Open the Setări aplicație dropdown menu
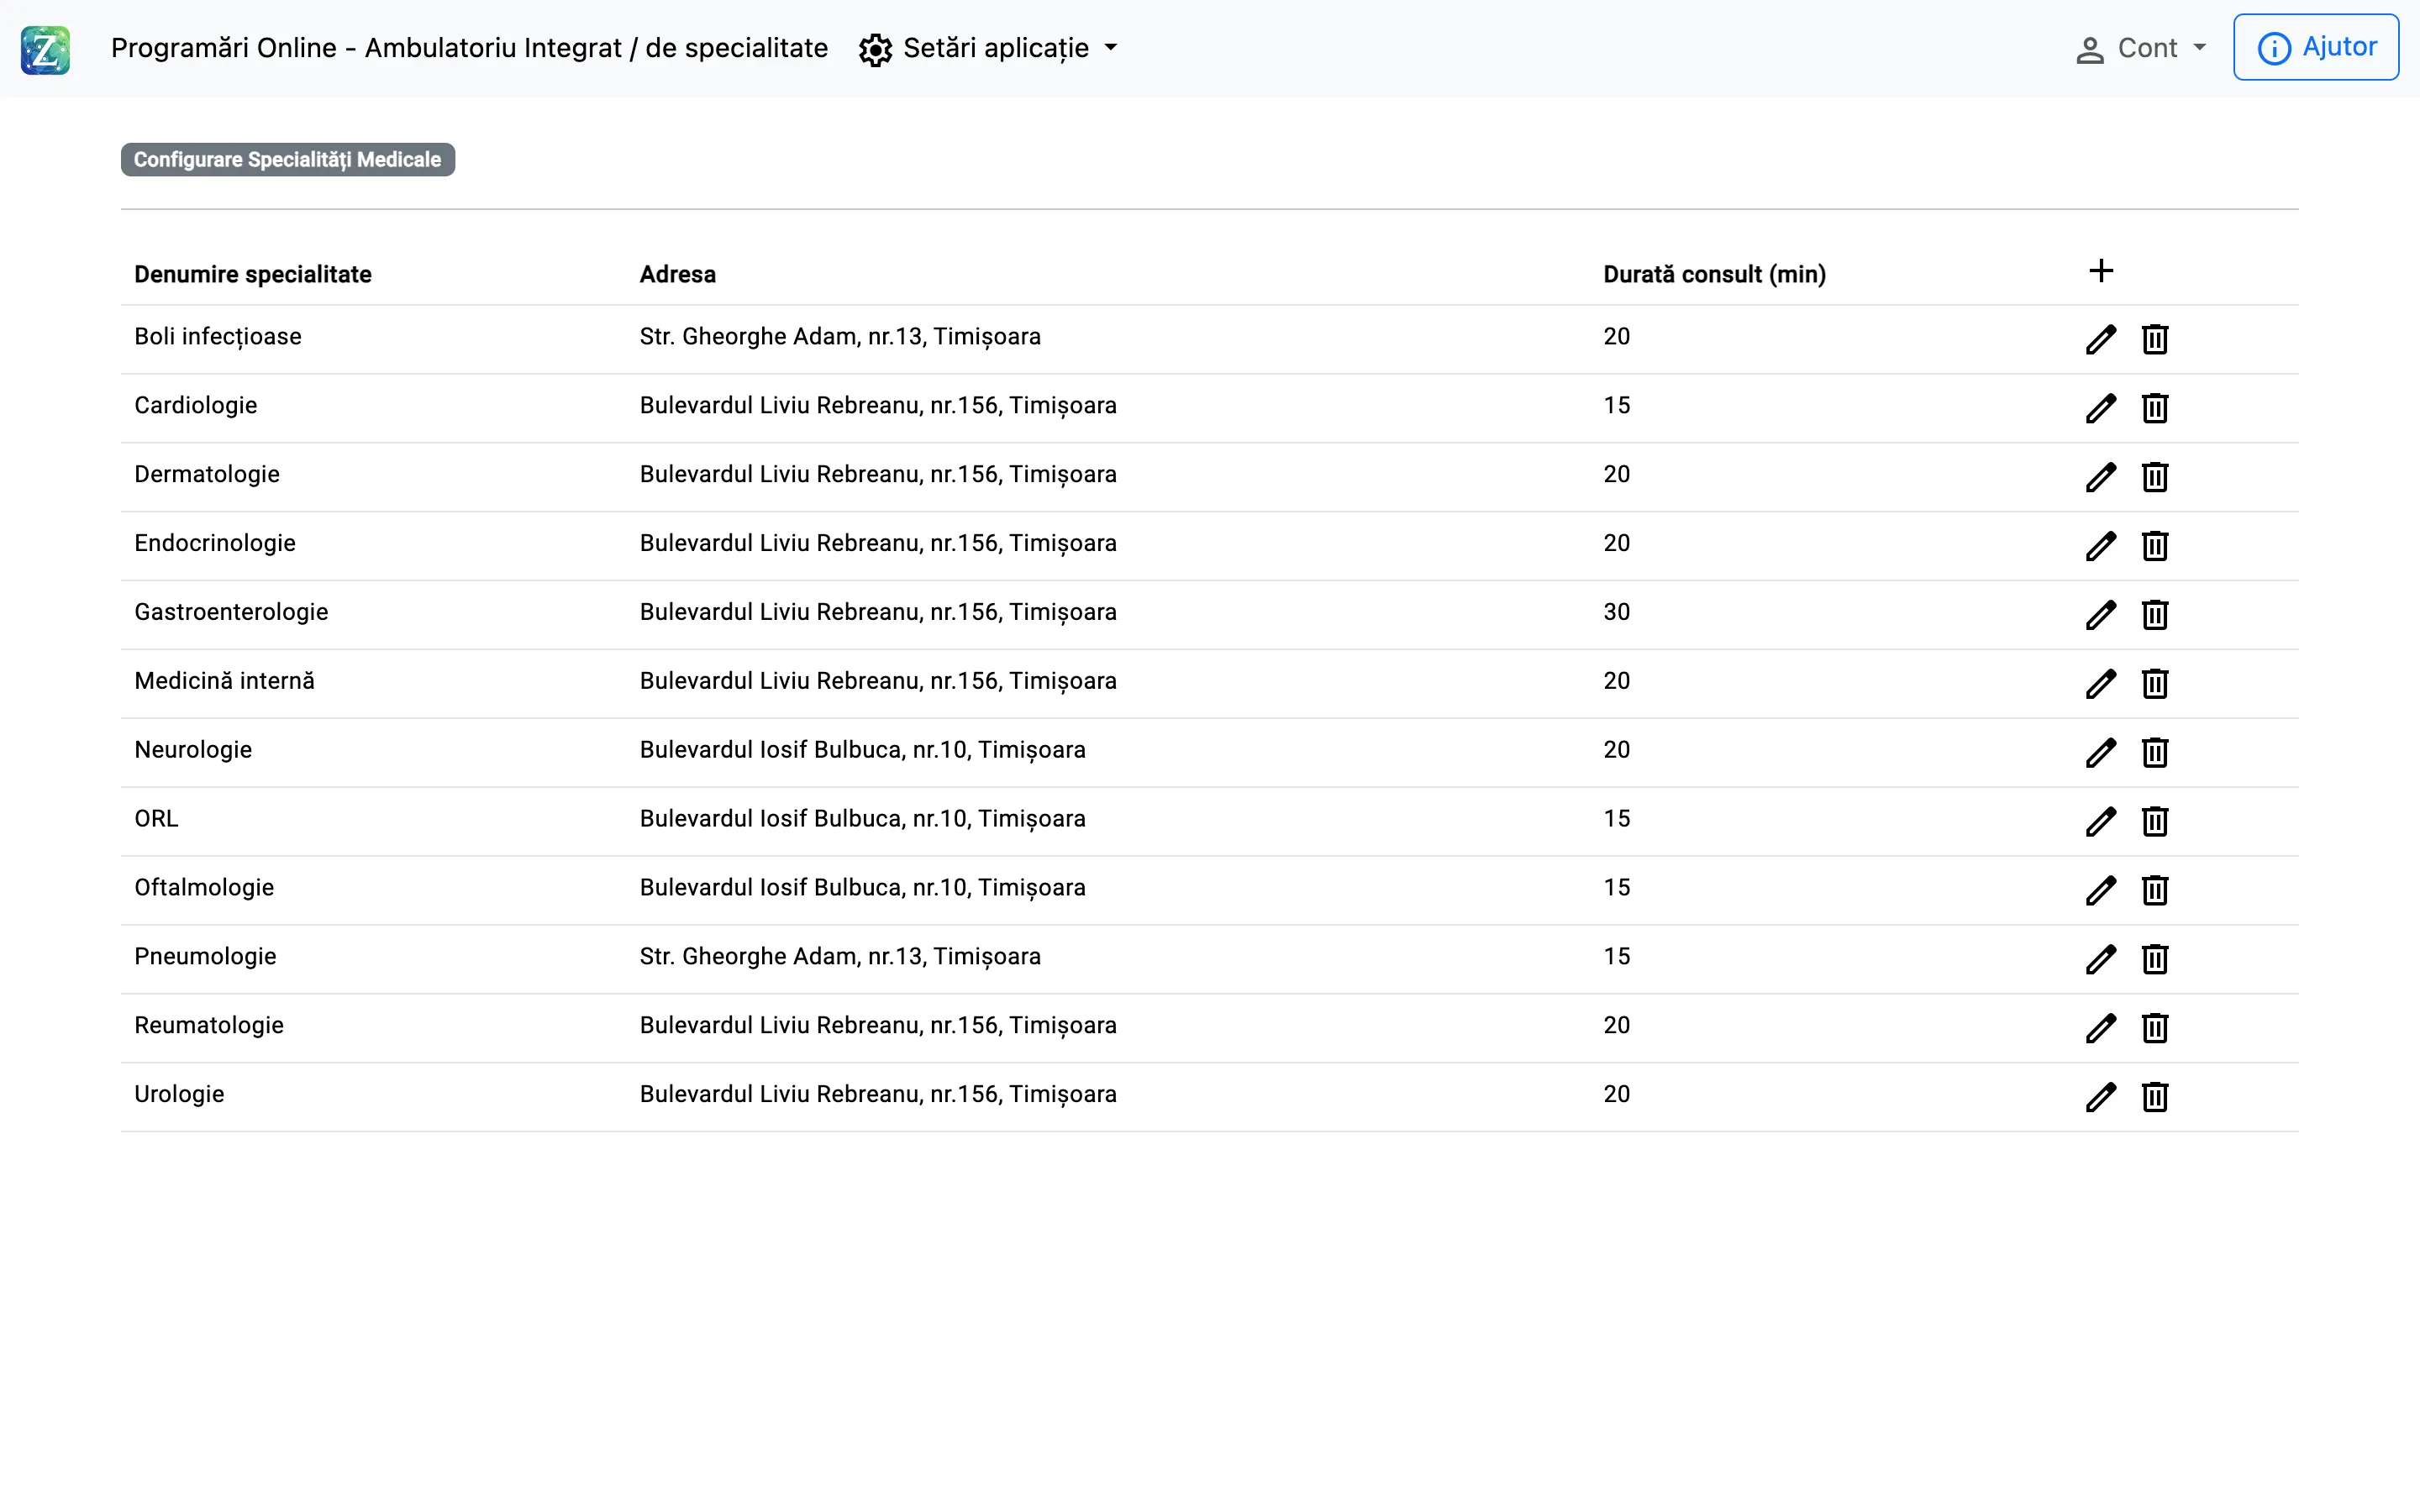The height and width of the screenshot is (1512, 2420). point(988,48)
